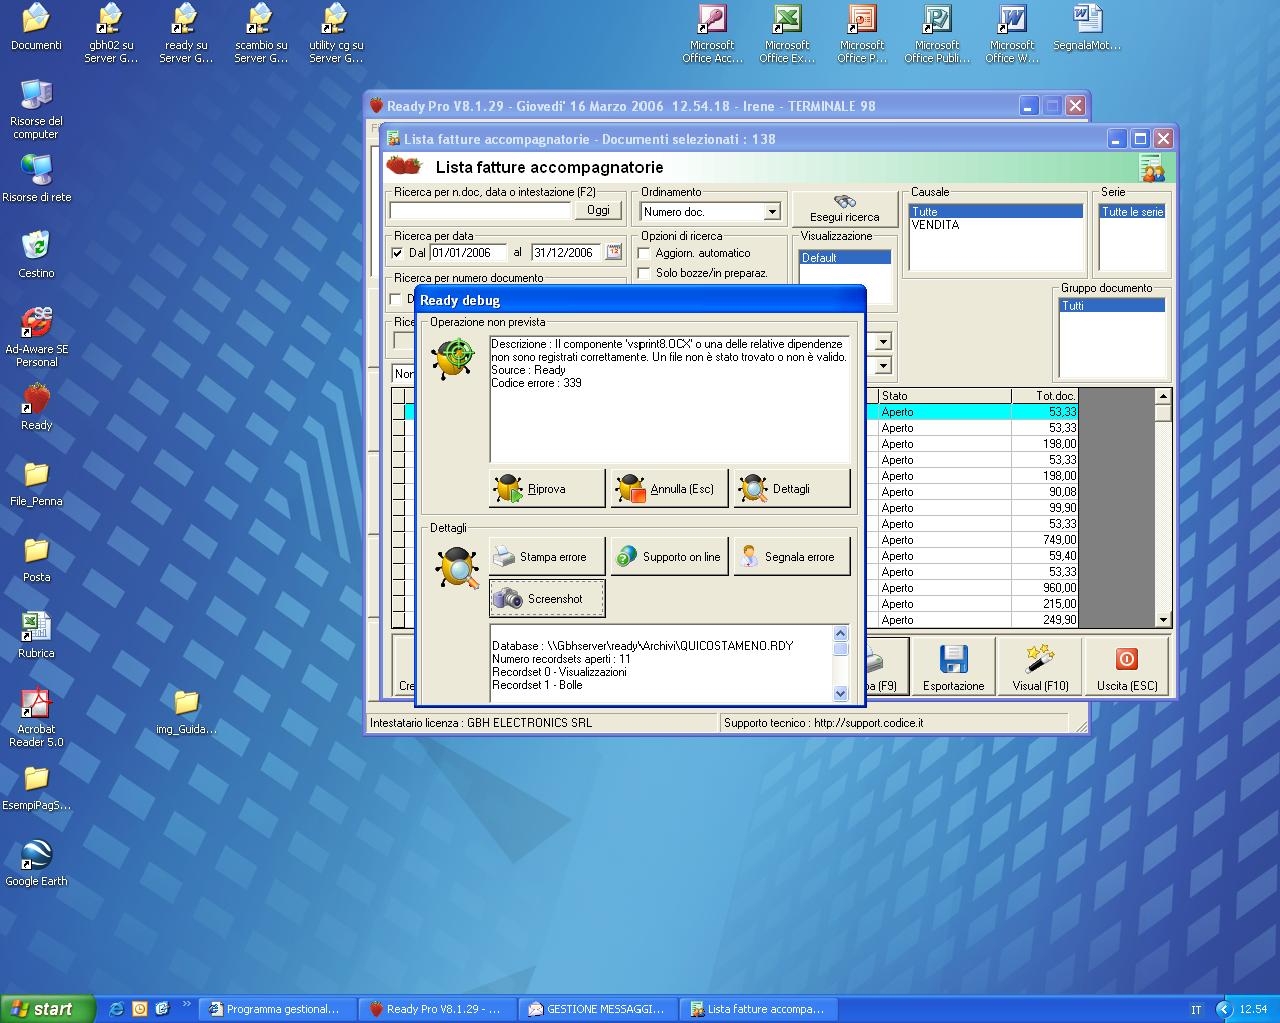The width and height of the screenshot is (1280, 1023).
Task: Open Supporto on line
Action: [x=669, y=557]
